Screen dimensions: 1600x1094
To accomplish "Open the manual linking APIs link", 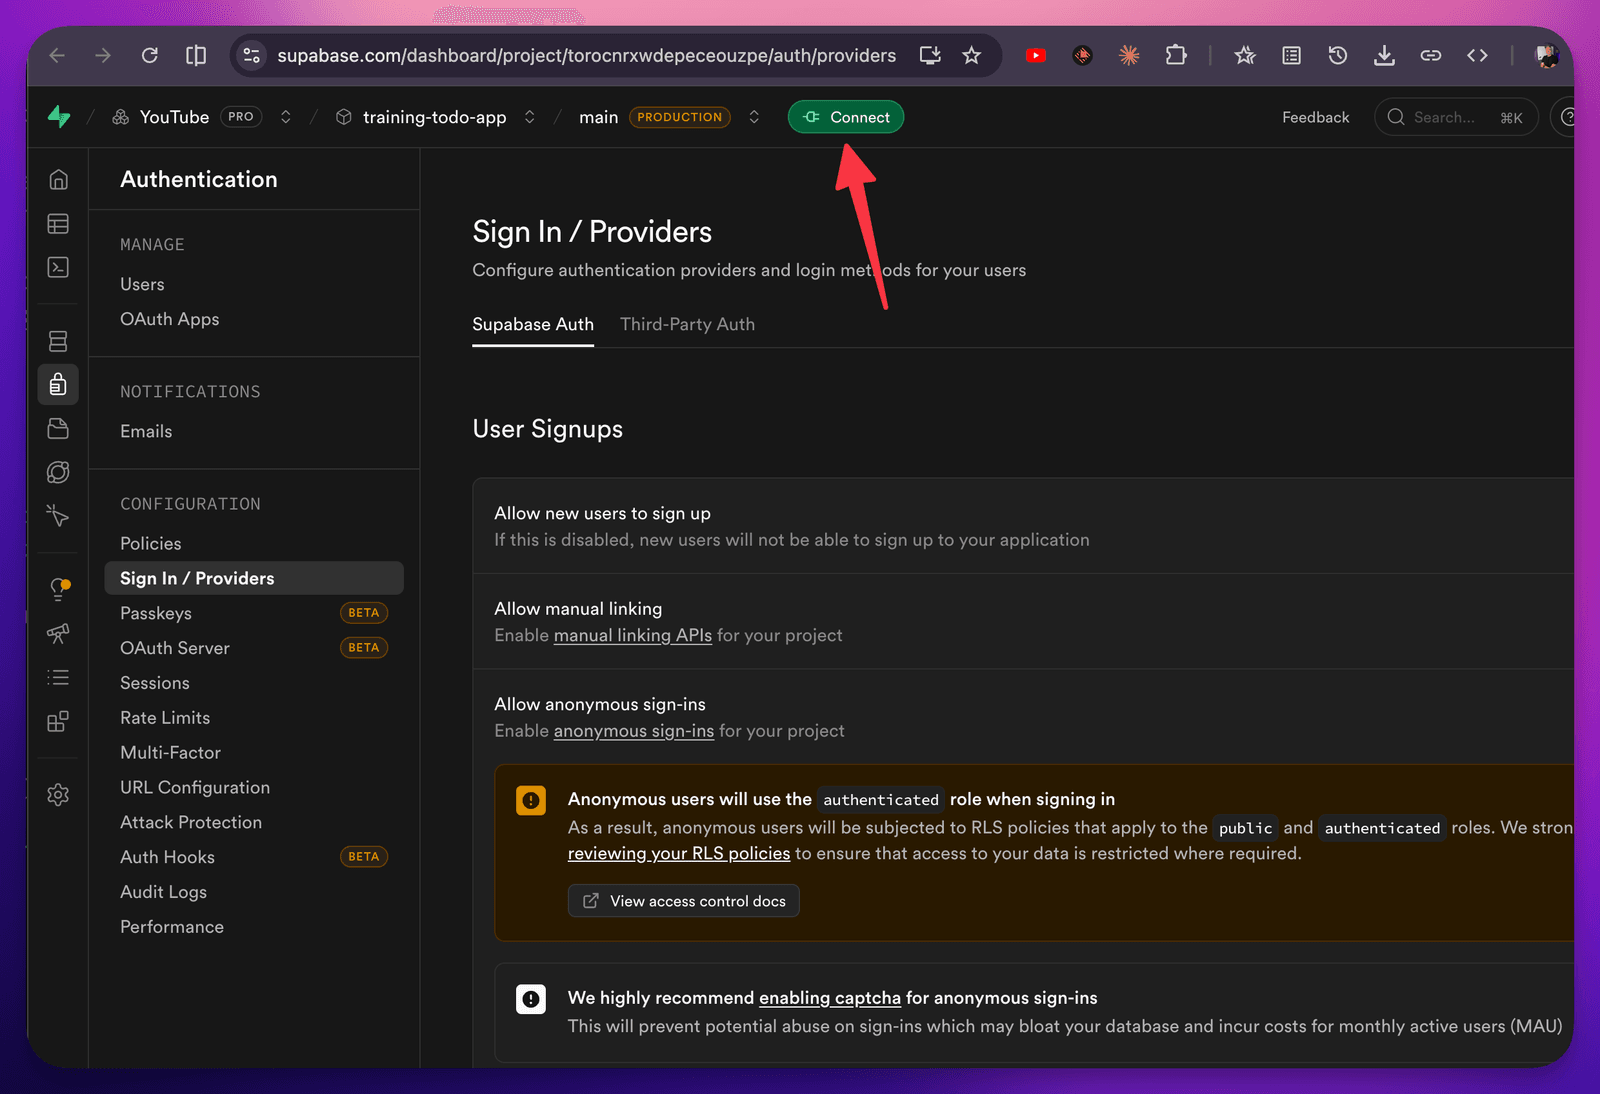I will [x=633, y=635].
